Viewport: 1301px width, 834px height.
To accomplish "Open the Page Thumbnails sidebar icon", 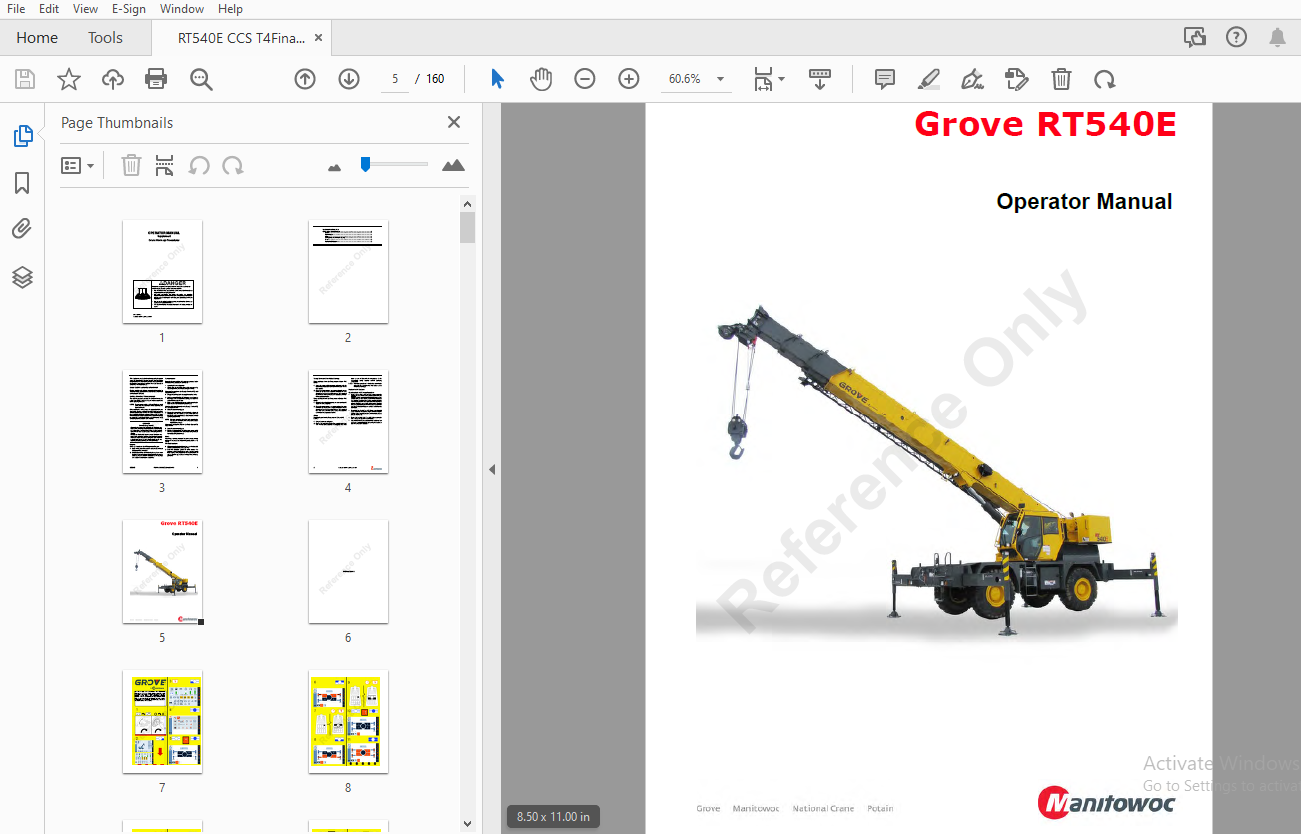I will click(x=23, y=136).
